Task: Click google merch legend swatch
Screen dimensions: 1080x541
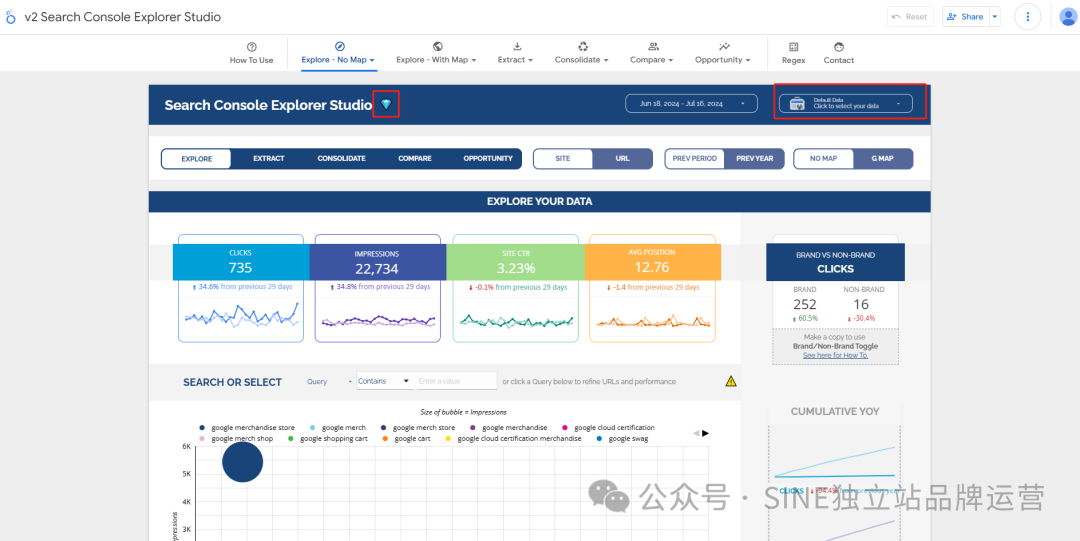Action: (x=313, y=428)
